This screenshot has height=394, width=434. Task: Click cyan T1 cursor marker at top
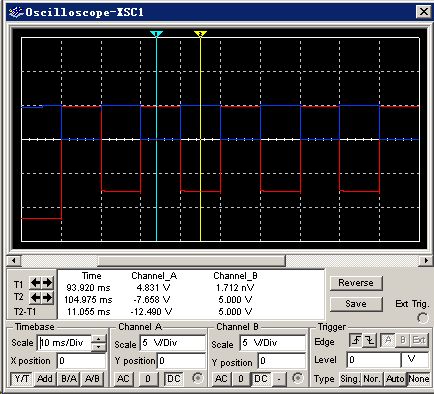click(156, 34)
